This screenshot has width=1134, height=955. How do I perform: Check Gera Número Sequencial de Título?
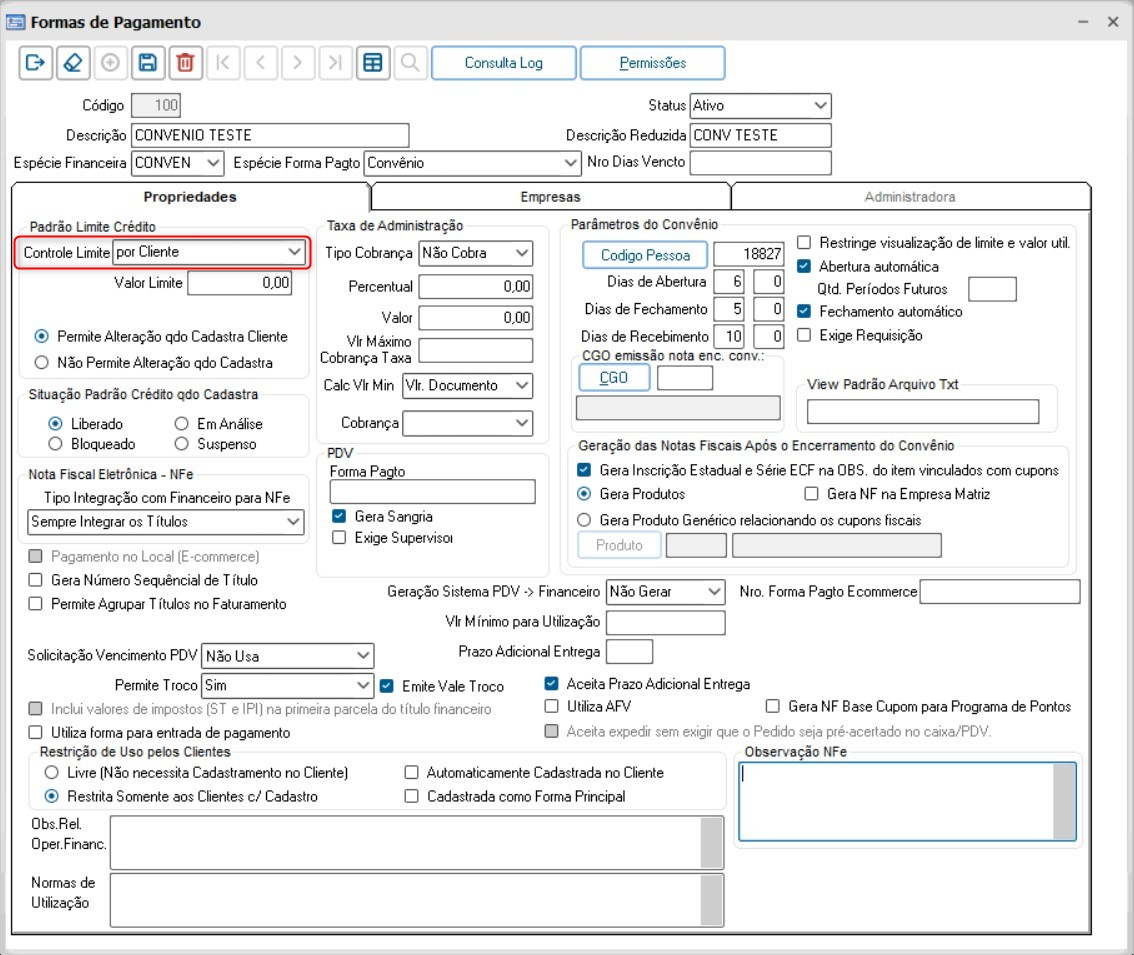(x=35, y=580)
